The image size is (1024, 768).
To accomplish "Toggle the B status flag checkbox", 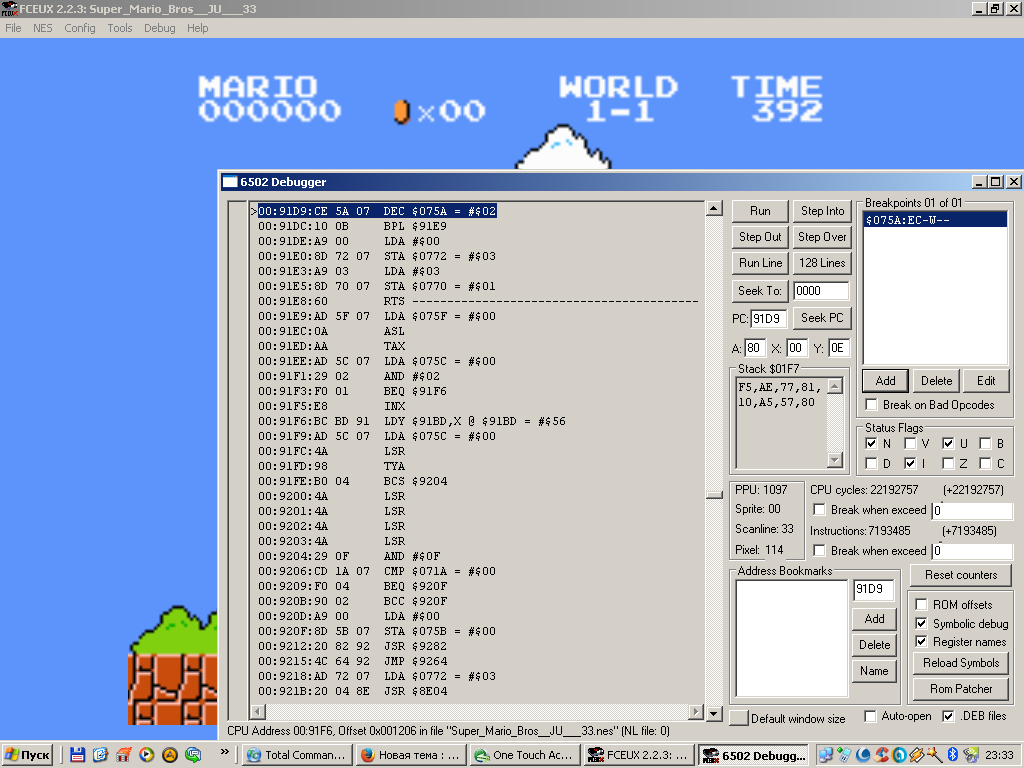I will pyautogui.click(x=985, y=443).
